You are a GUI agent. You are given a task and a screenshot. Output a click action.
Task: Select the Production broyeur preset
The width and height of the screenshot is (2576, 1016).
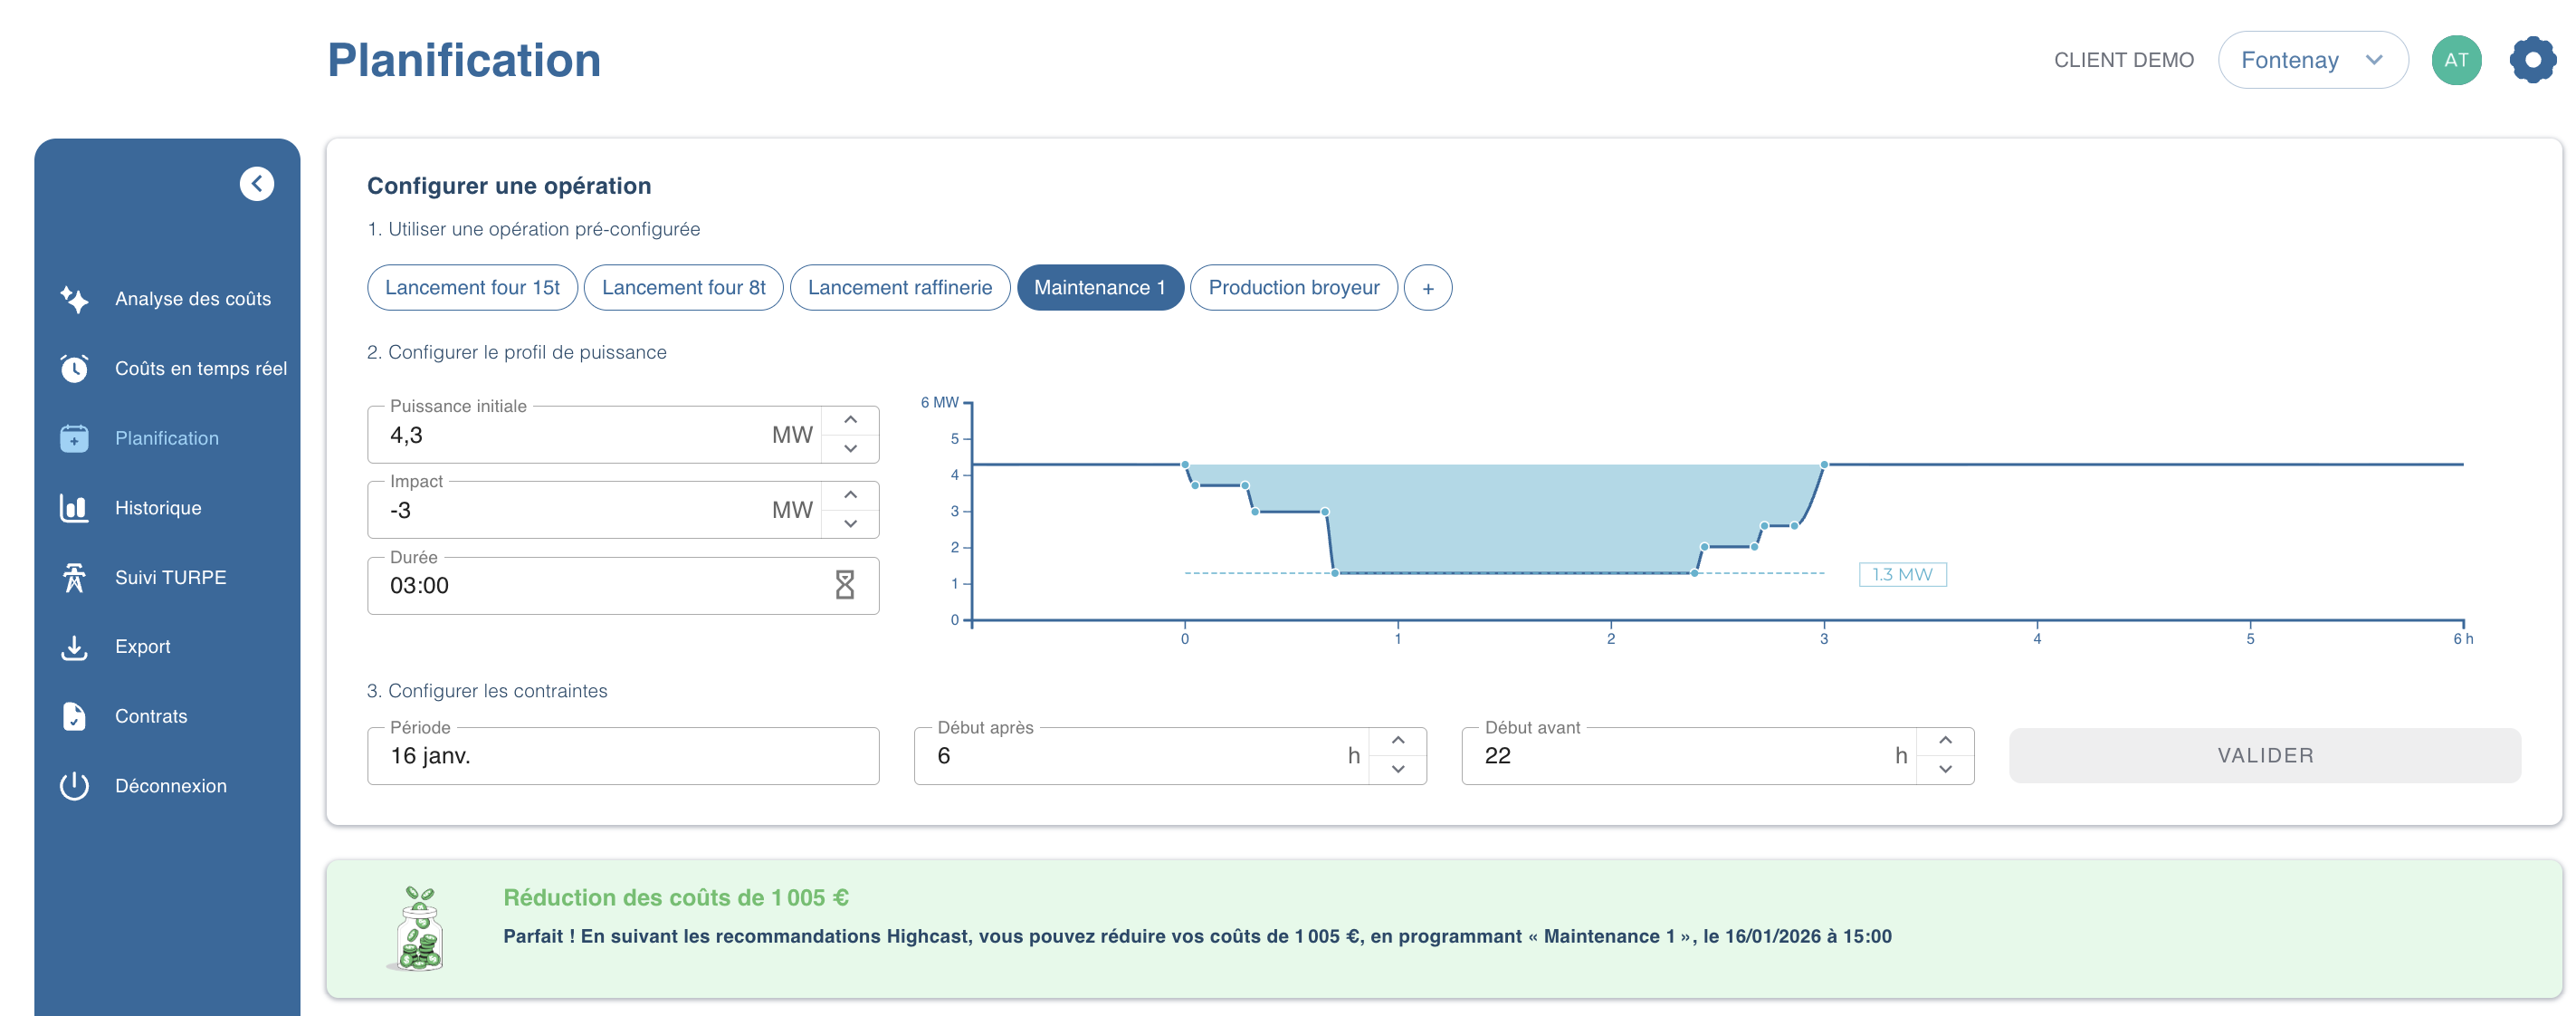click(1293, 288)
